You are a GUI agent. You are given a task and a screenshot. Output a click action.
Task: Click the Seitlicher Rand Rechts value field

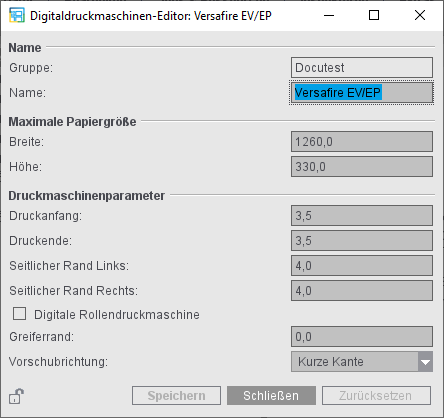(362, 291)
